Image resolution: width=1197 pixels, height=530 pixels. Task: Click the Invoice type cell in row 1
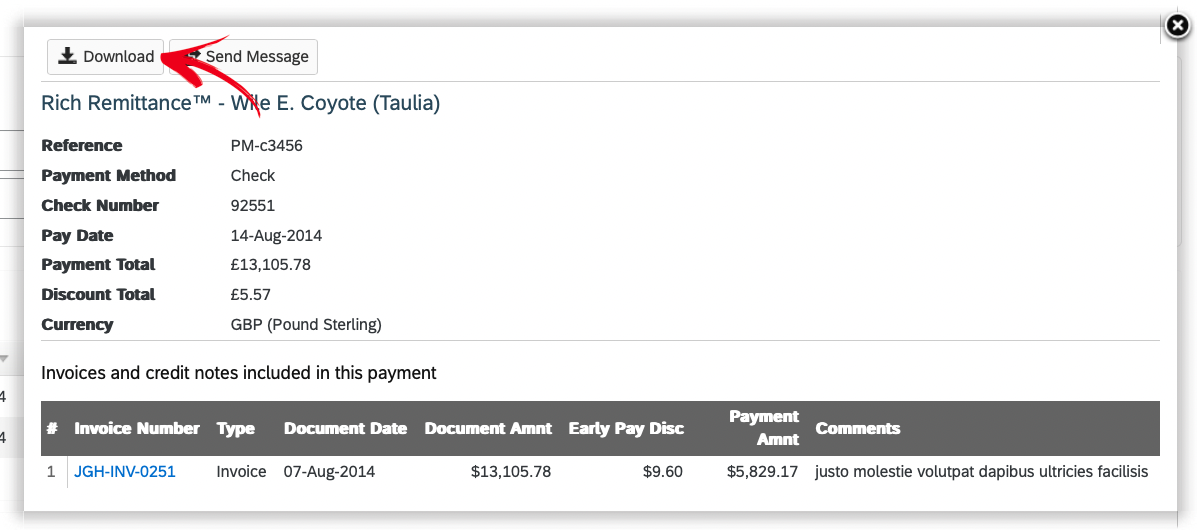241,472
